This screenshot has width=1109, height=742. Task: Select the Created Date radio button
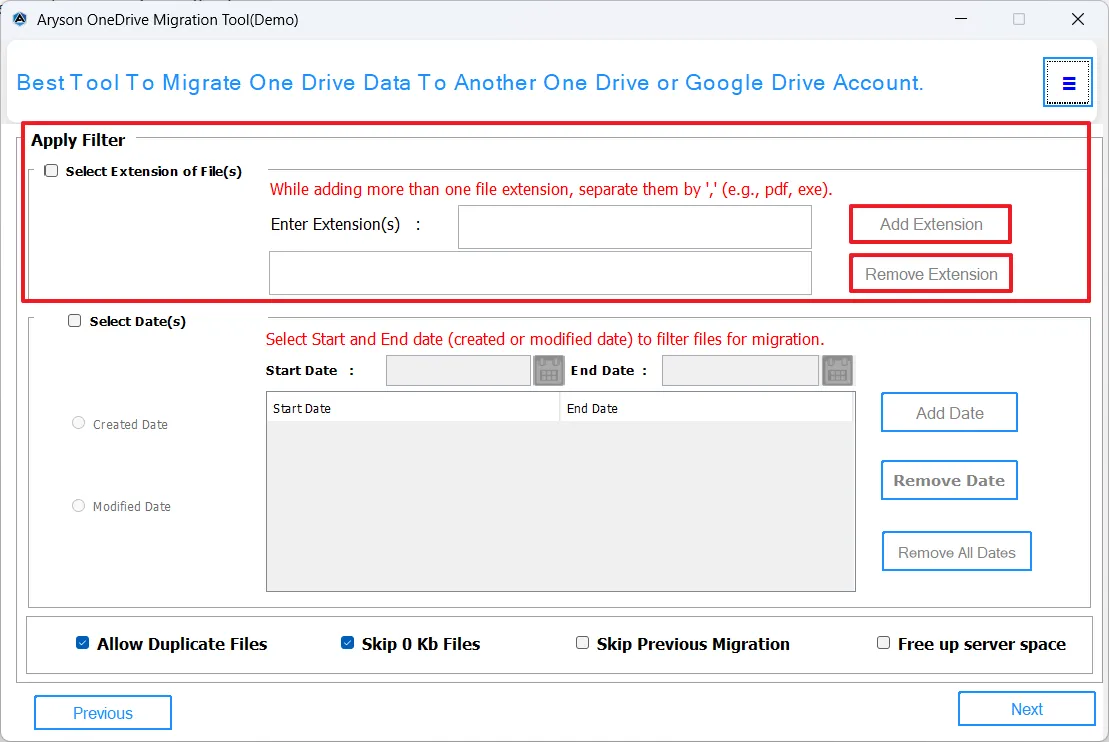click(79, 423)
